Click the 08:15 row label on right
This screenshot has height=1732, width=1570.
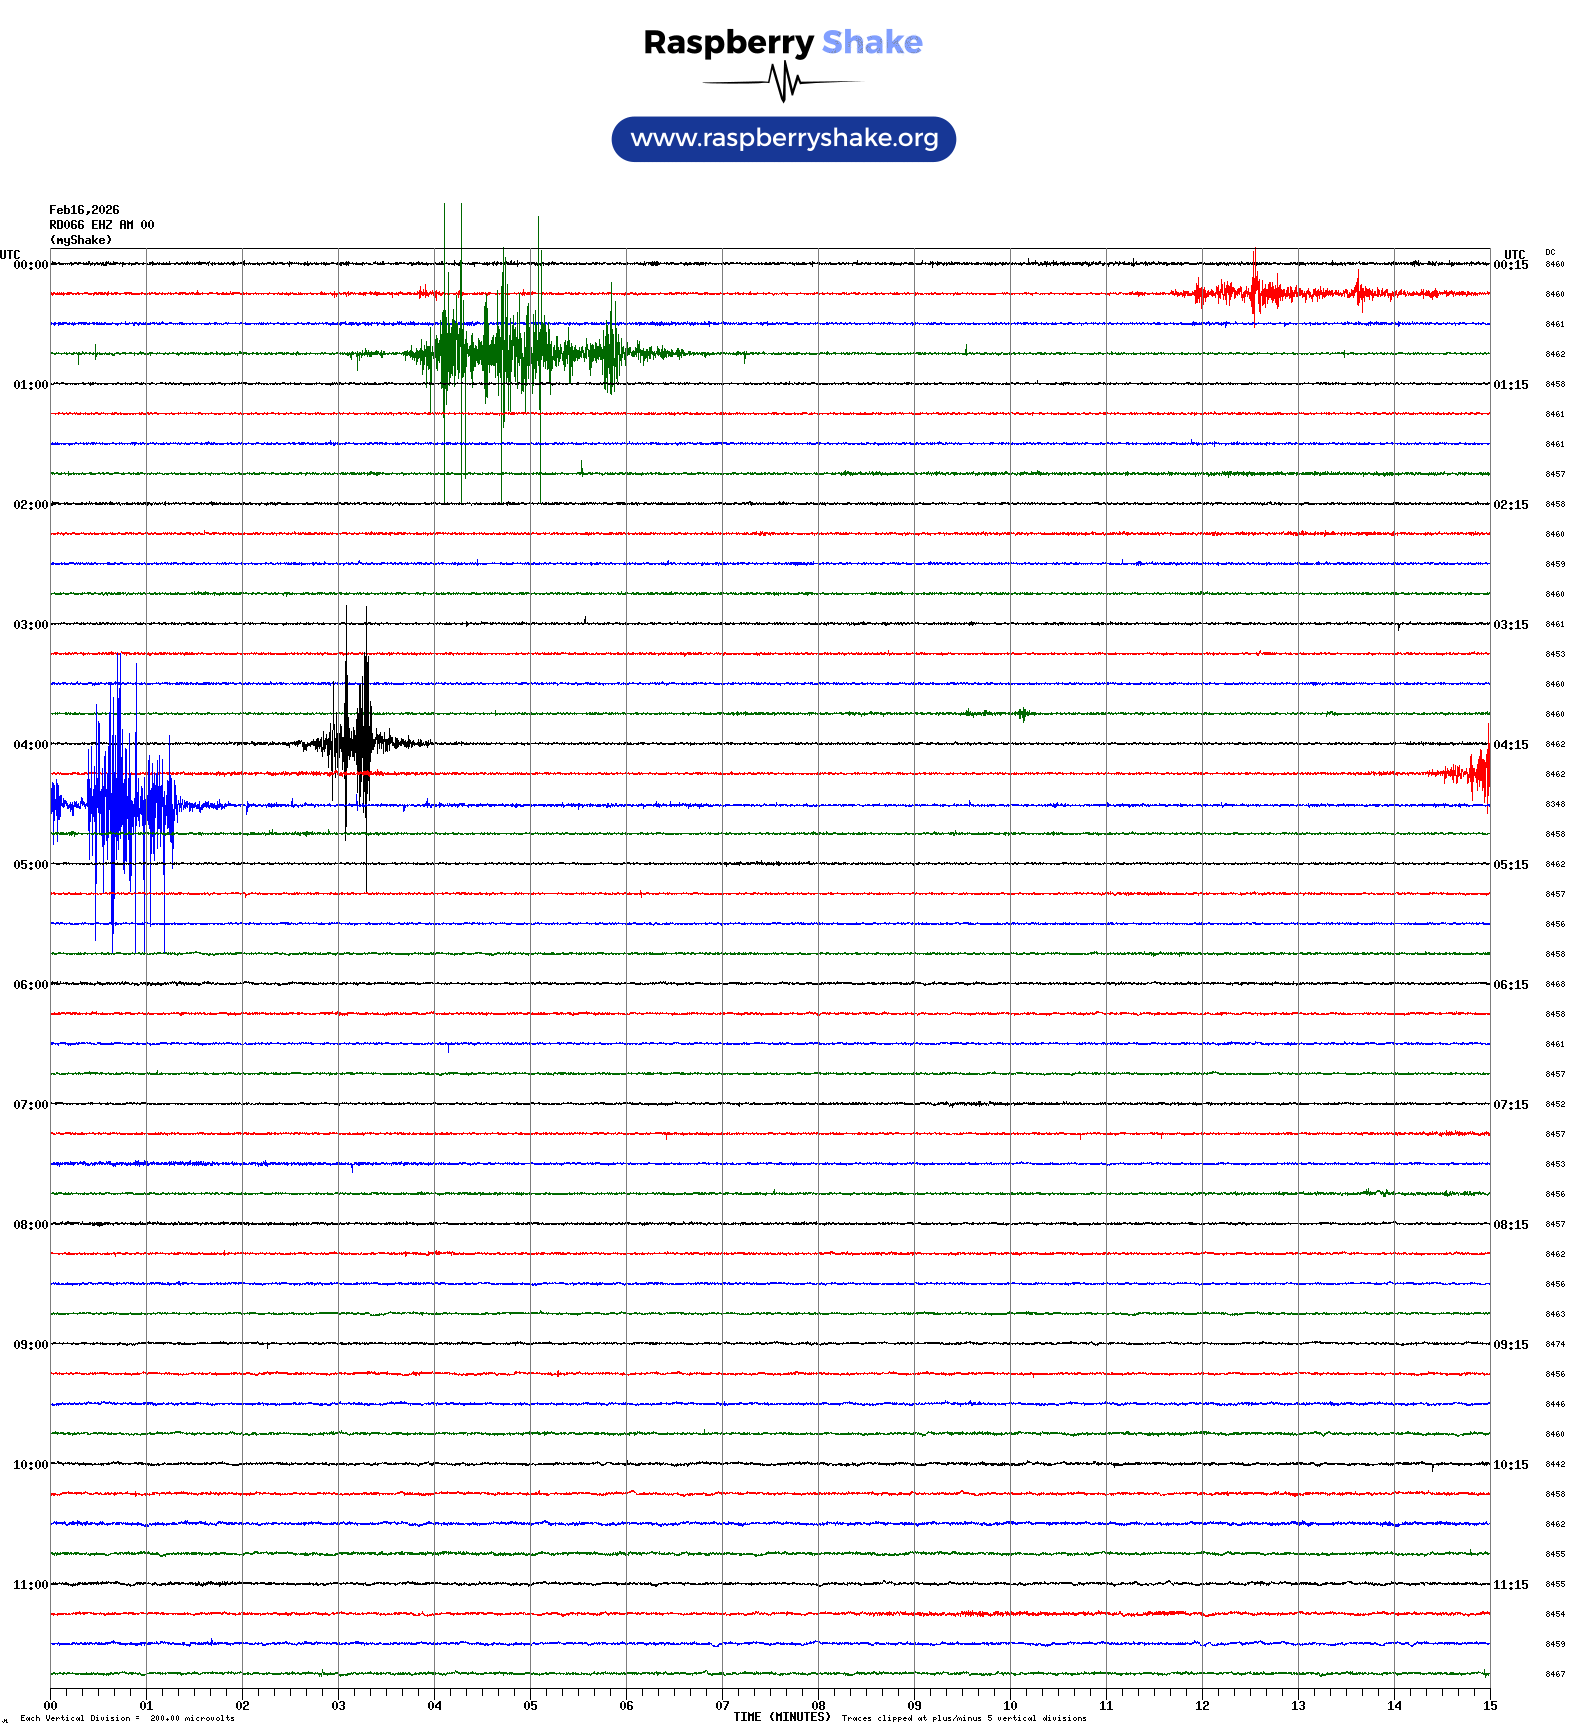coord(1510,1225)
